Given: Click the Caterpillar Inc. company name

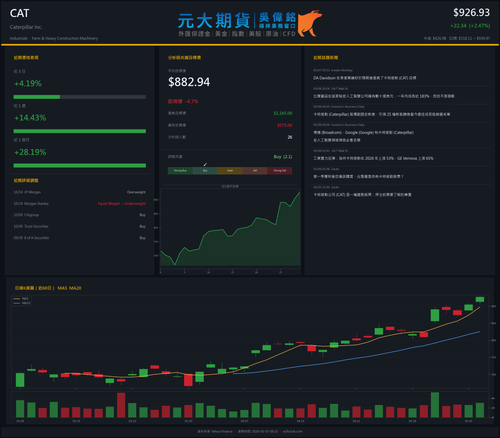Looking at the screenshot, I should (26, 27).
